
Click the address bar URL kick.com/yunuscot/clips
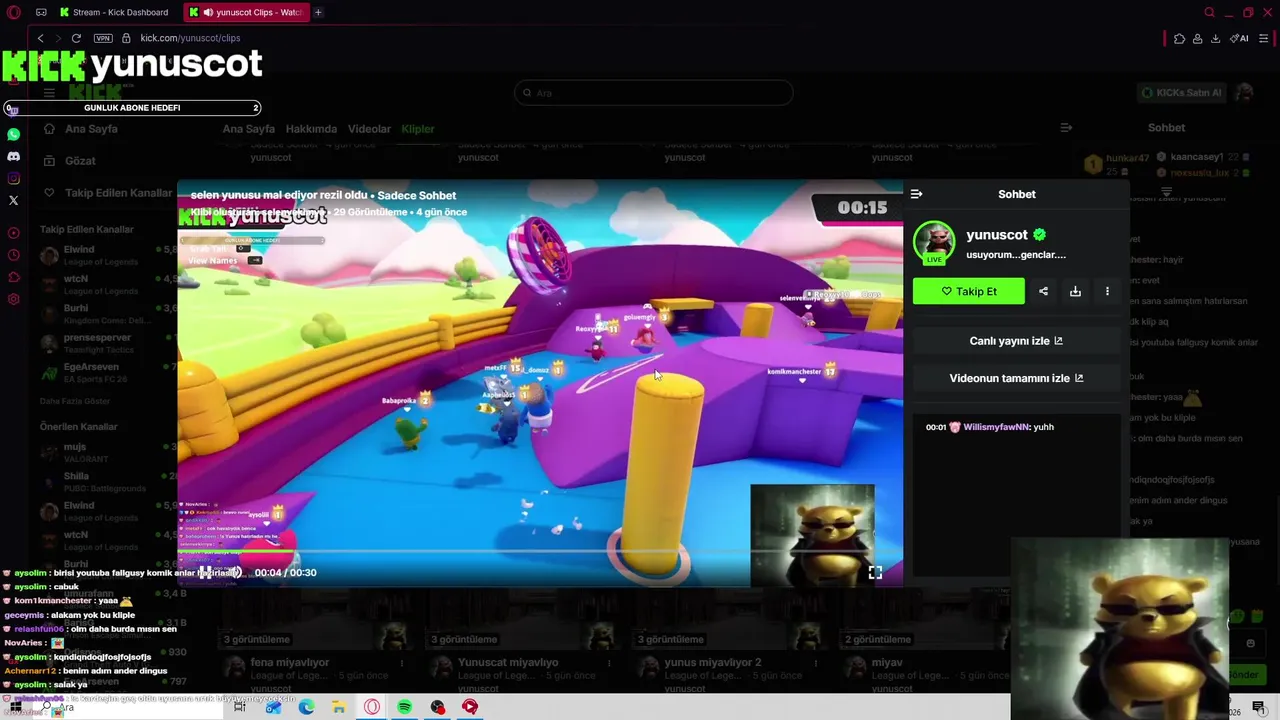click(190, 38)
